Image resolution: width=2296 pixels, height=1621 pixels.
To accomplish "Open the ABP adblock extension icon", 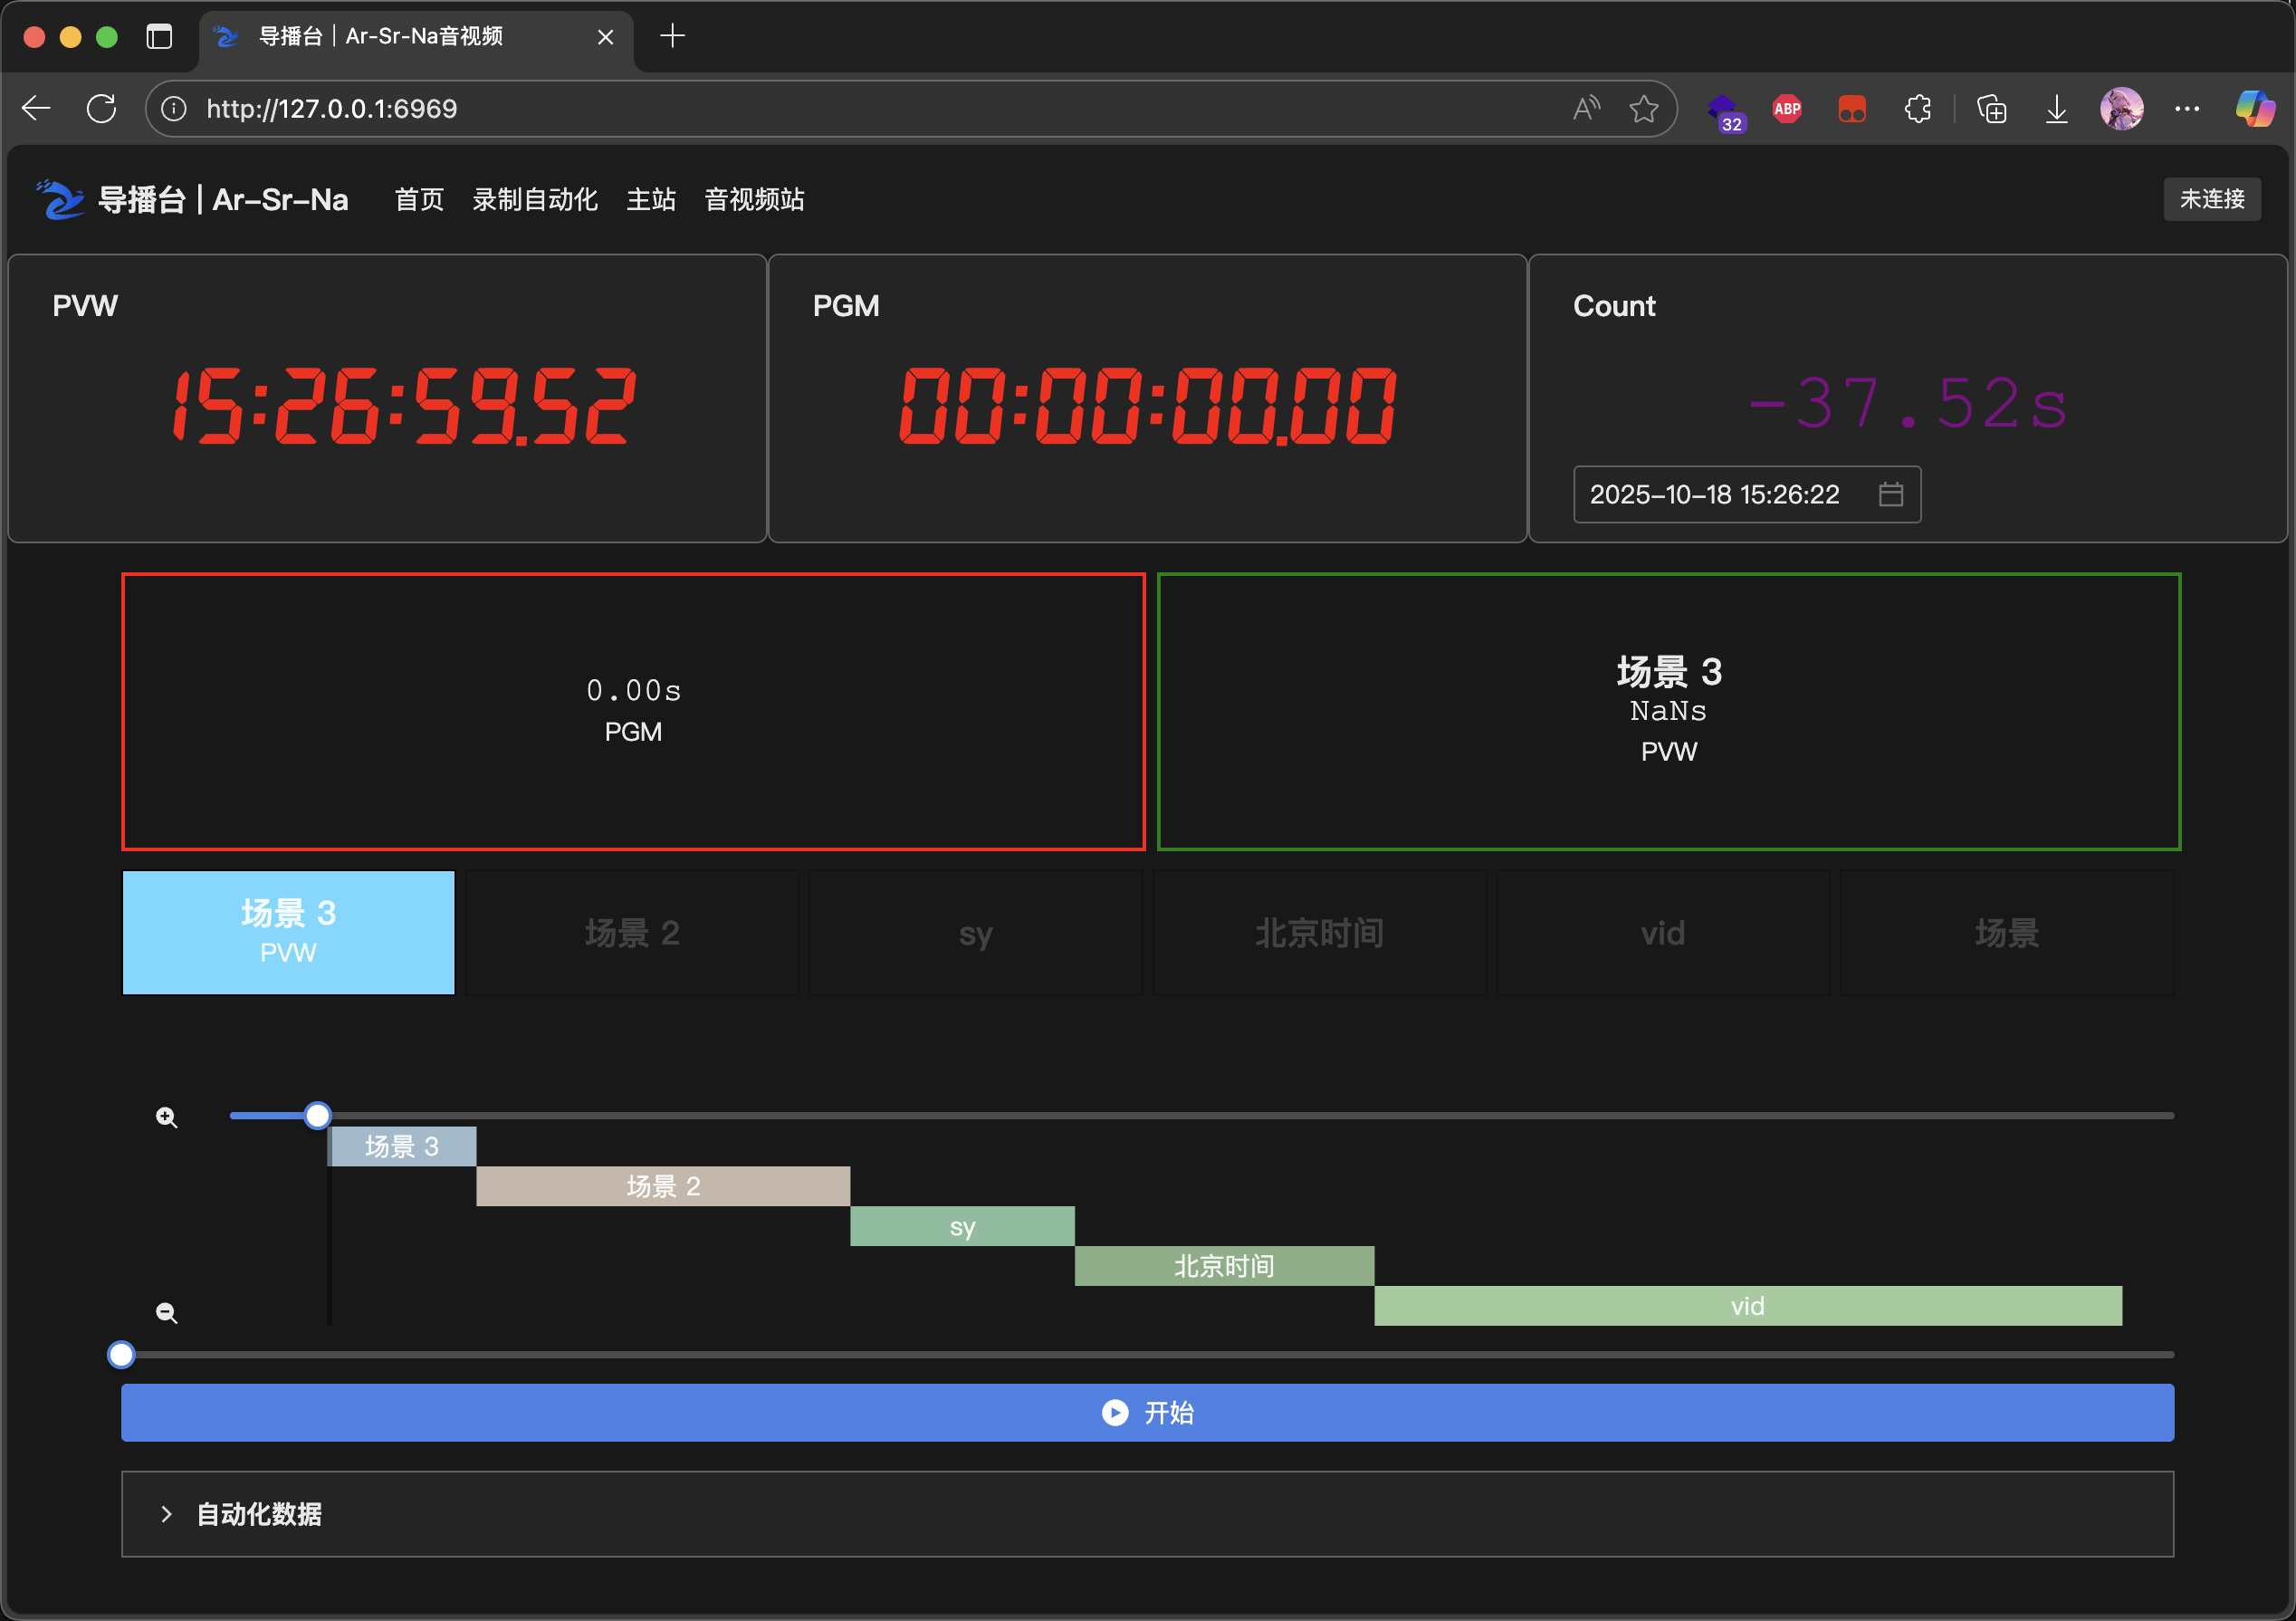I will coord(1787,108).
